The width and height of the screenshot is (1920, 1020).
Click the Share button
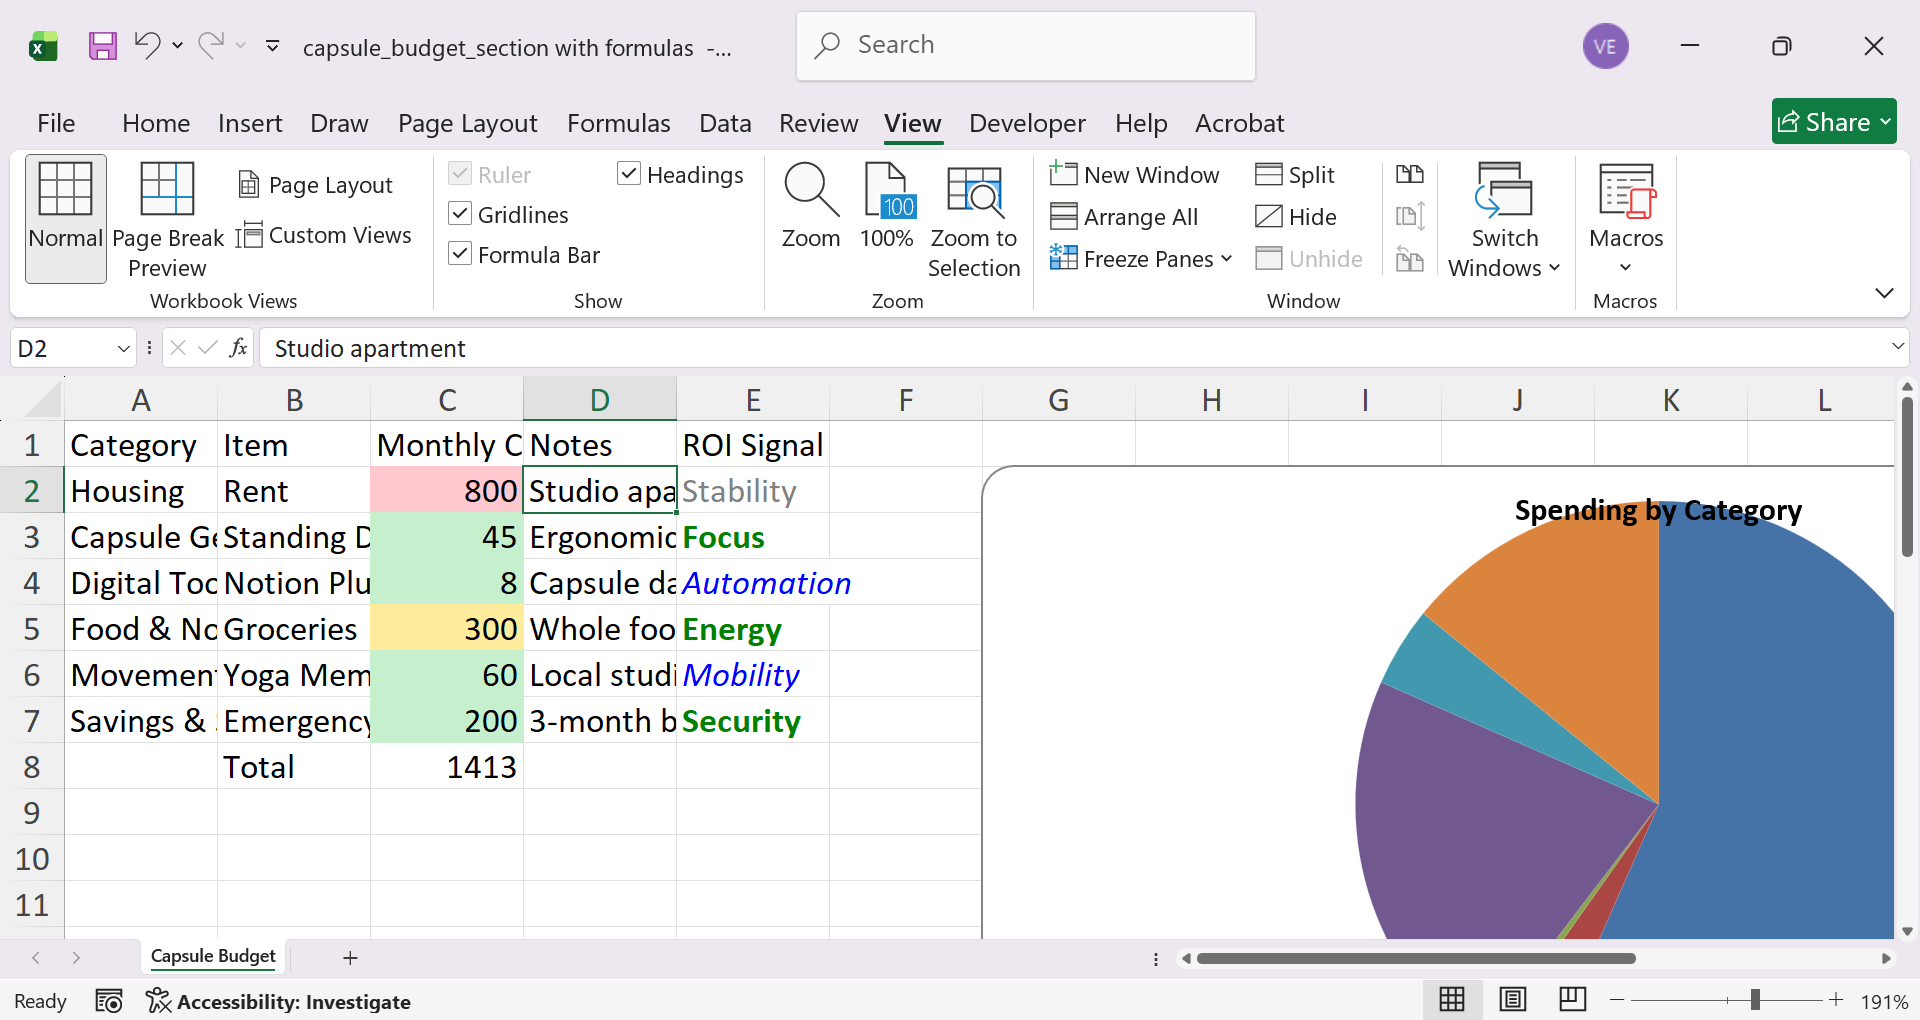[1833, 122]
